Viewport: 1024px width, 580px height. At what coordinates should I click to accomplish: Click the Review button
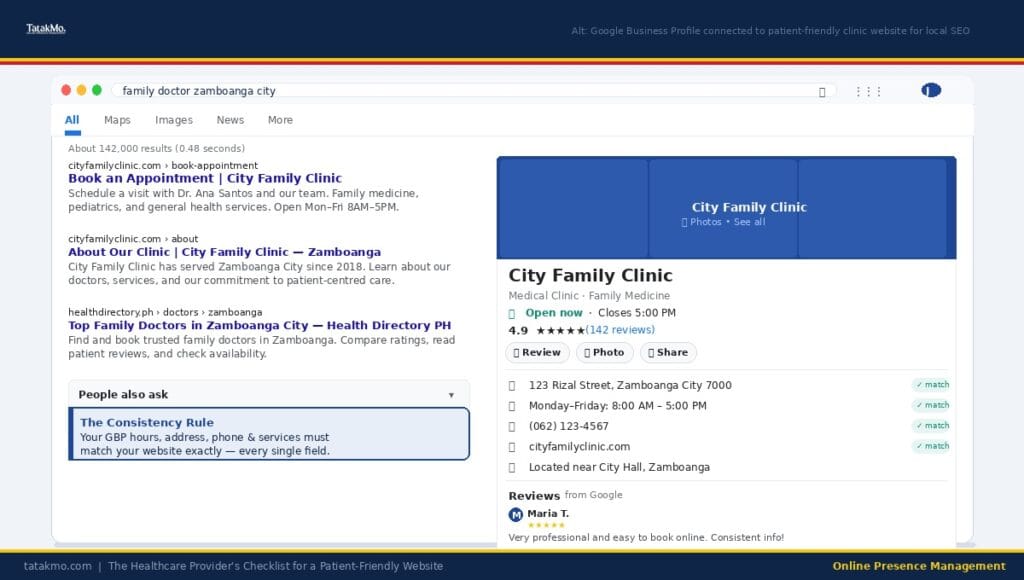[x=537, y=353]
